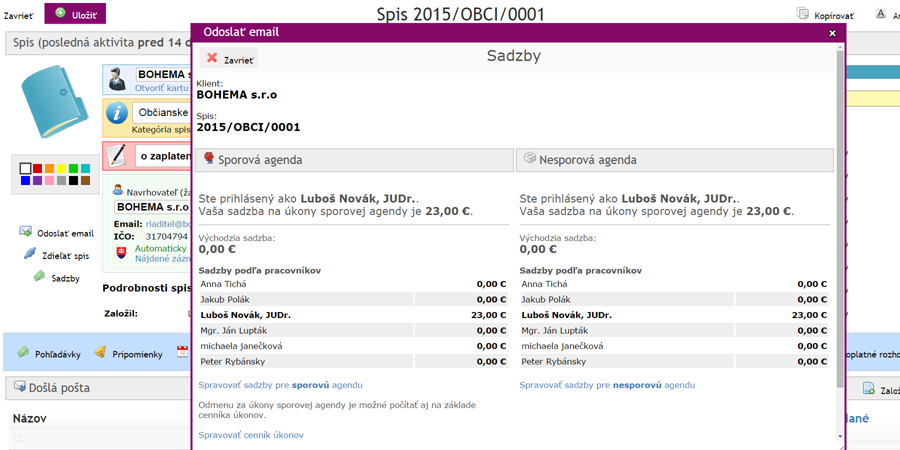This screenshot has height=450, width=900.
Task: Click the Navrhovateľ field 'BOHEMA s.r.o'
Action: (x=153, y=206)
